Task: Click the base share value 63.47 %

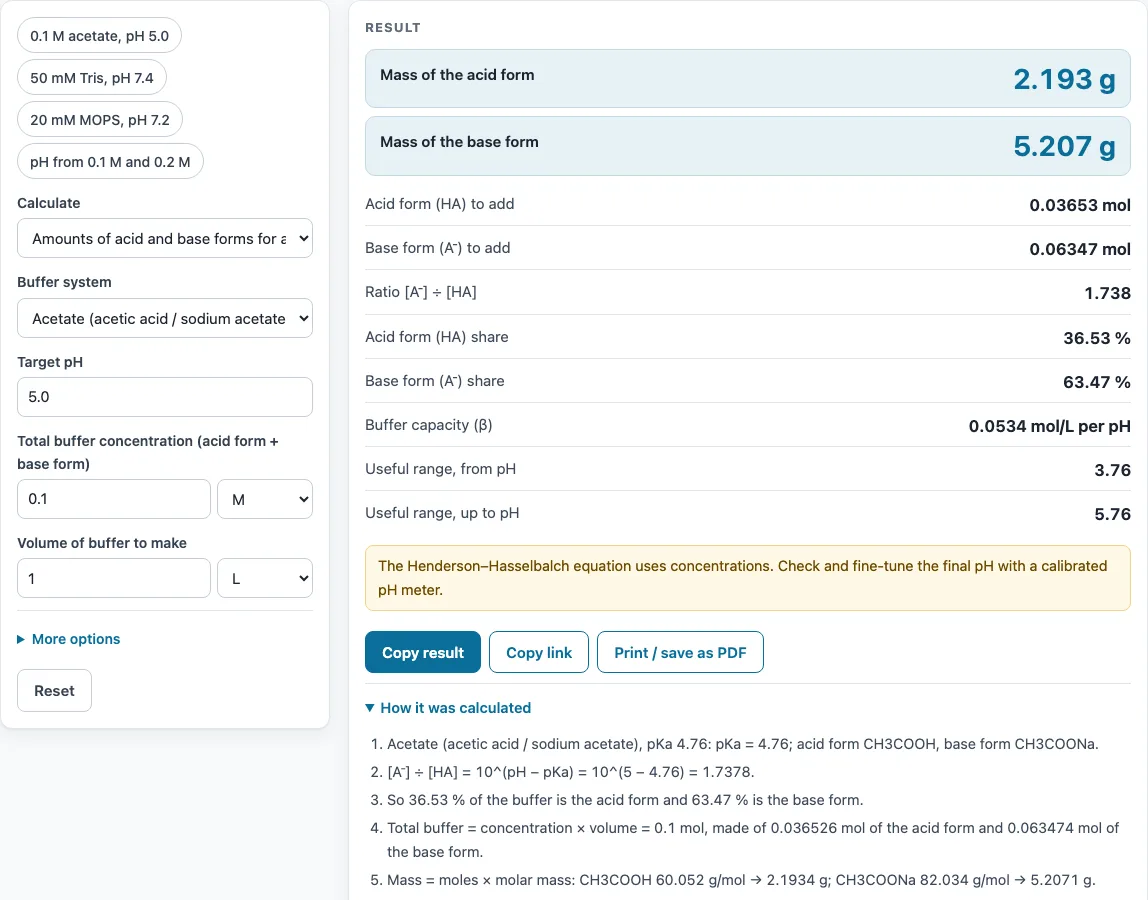Action: [x=1097, y=382]
